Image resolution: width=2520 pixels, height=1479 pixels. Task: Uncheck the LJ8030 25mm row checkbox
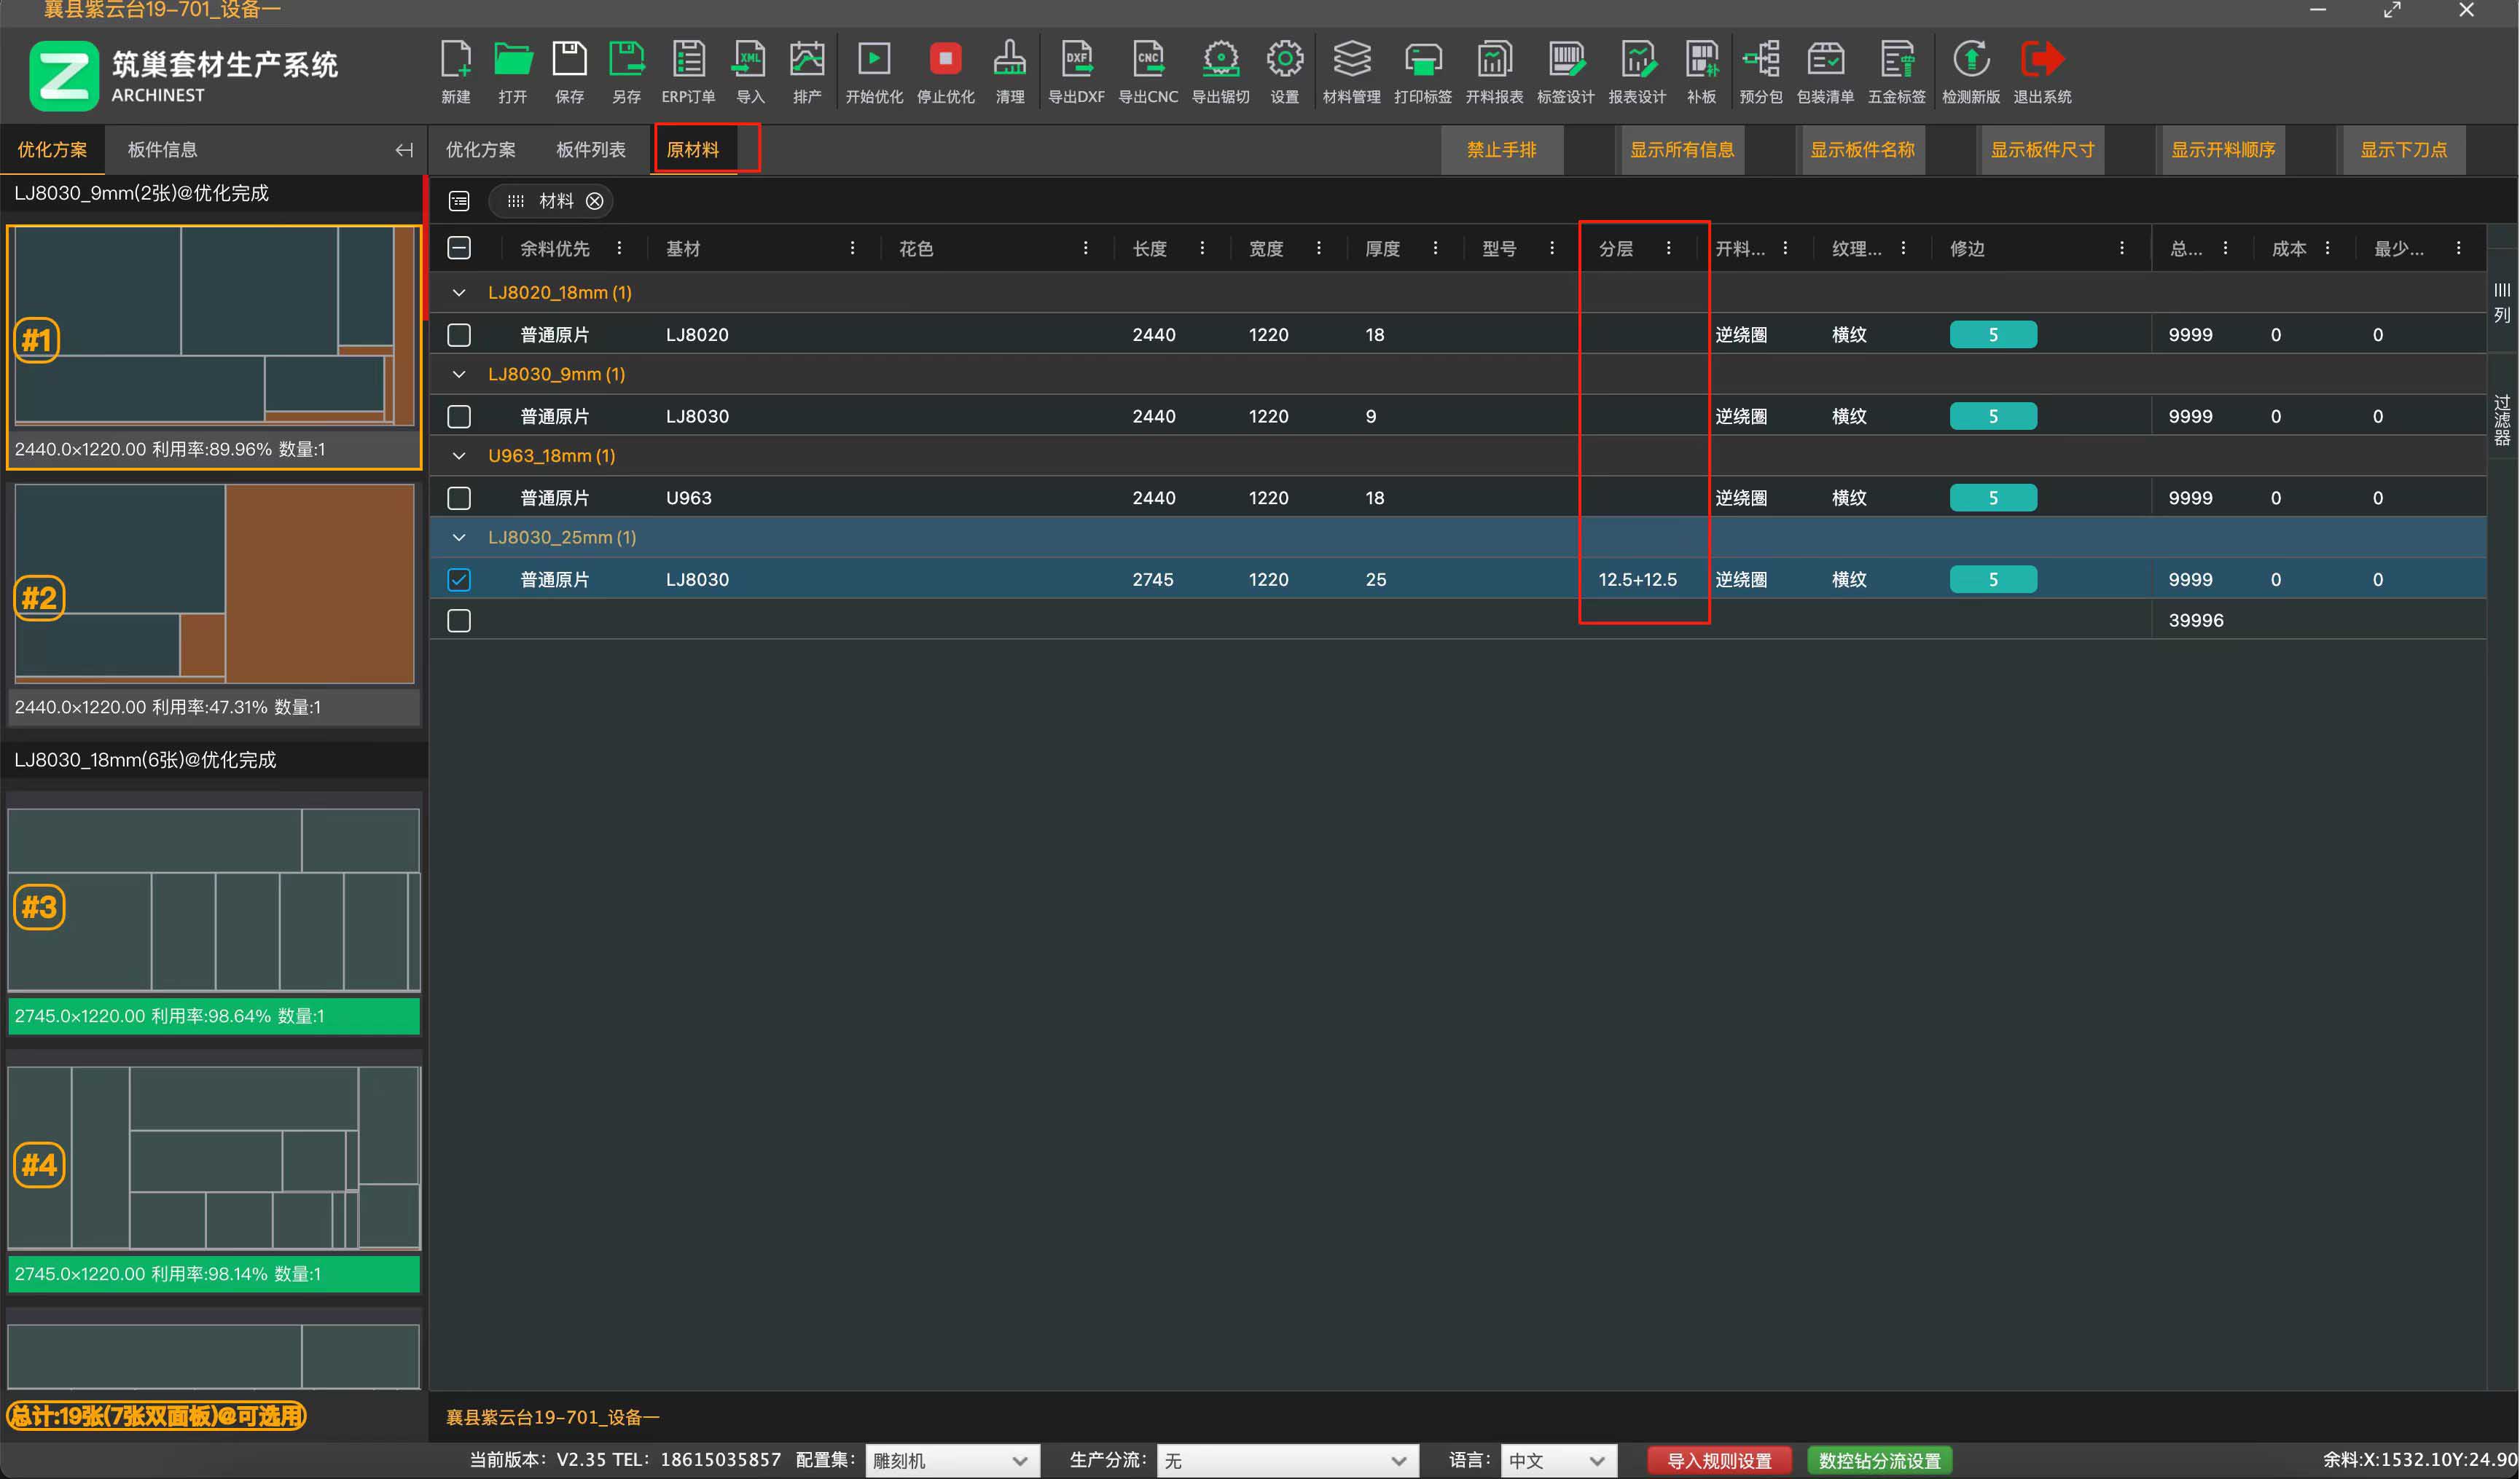point(459,580)
